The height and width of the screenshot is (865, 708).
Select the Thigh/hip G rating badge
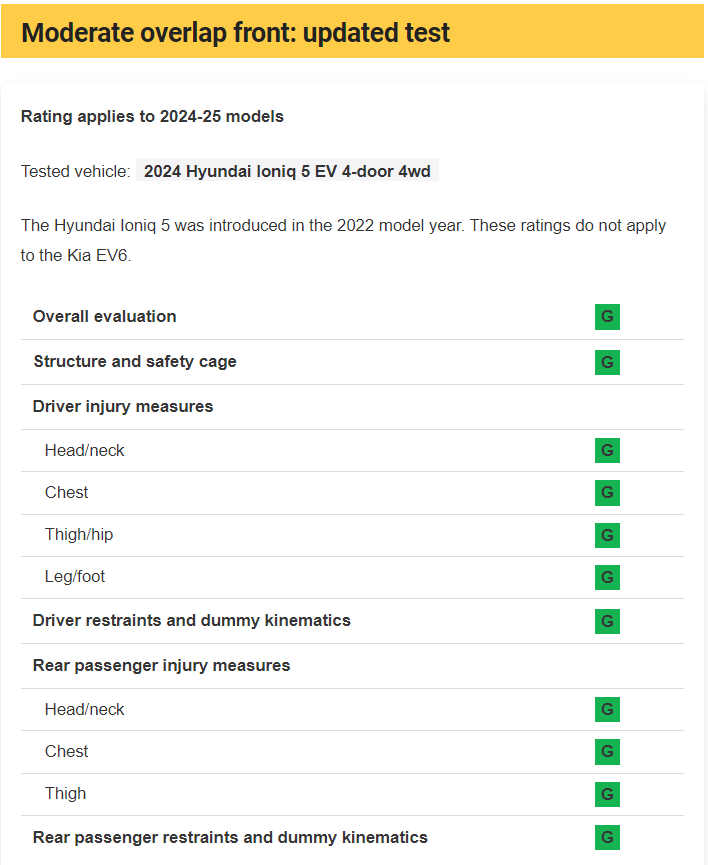click(607, 535)
